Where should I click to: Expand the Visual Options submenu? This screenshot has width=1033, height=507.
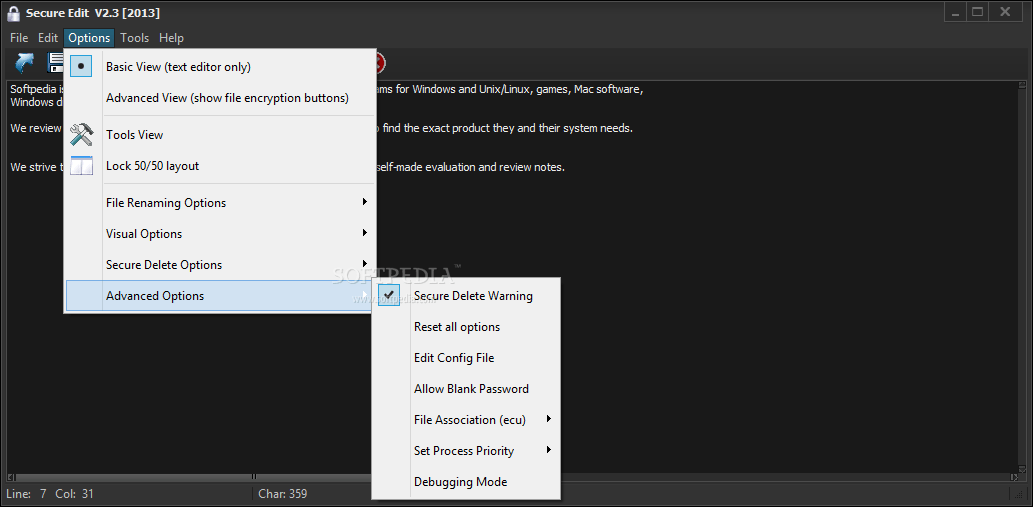coord(220,234)
